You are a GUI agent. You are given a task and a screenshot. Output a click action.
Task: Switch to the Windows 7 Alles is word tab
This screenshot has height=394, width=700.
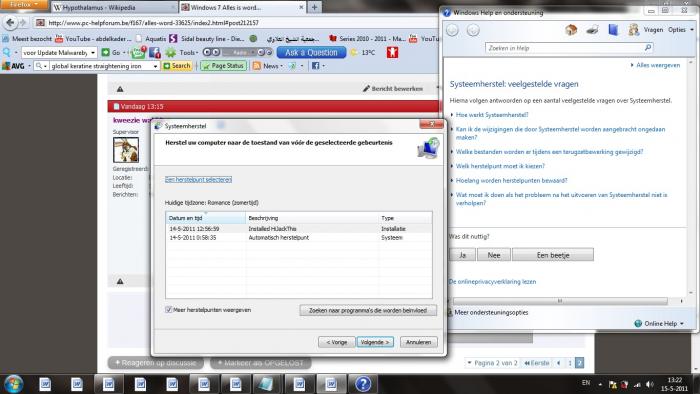point(242,8)
